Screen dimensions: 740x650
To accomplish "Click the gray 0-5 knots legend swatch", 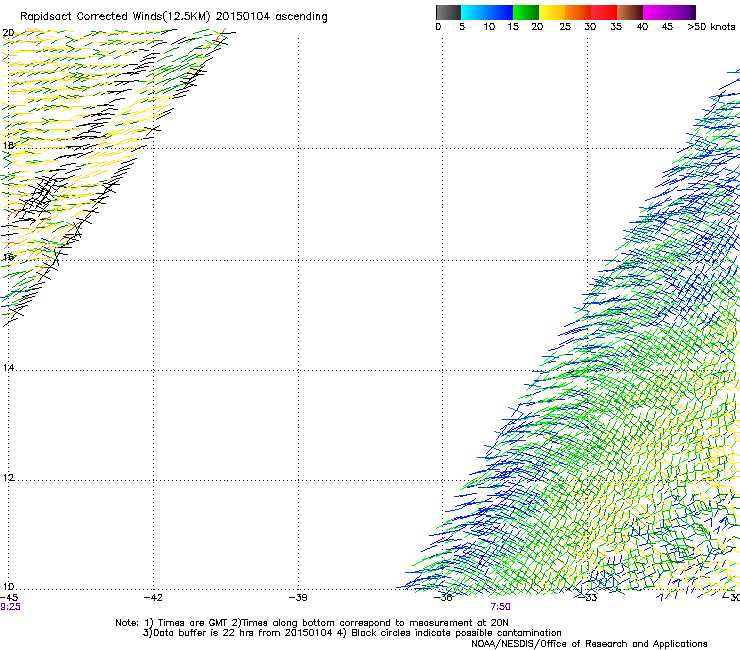I will [448, 12].
